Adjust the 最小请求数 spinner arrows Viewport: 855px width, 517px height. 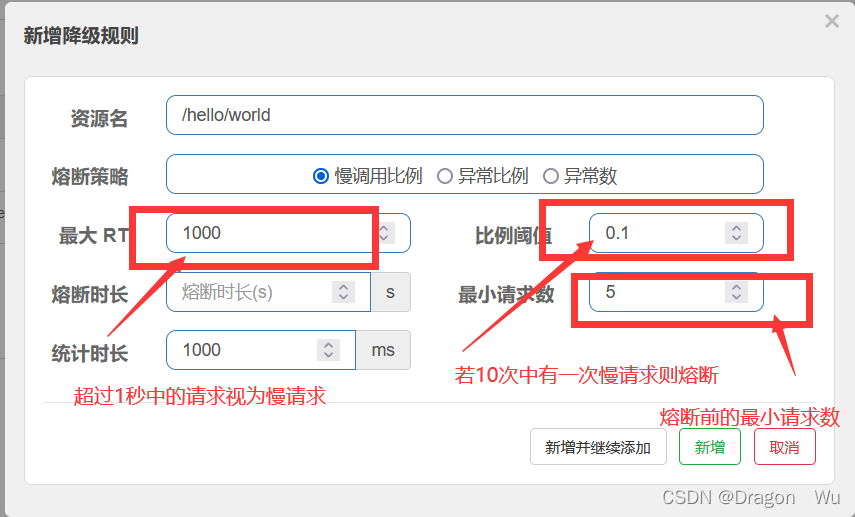[736, 292]
